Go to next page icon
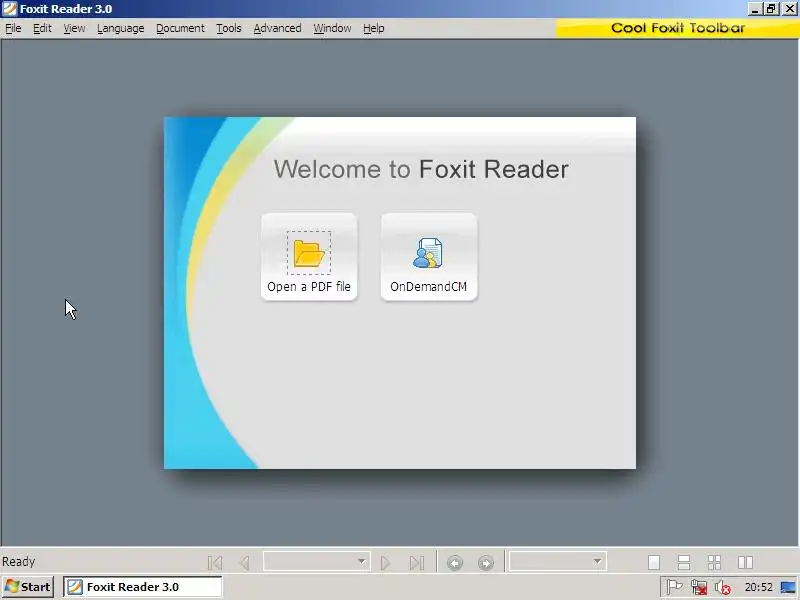 point(386,563)
